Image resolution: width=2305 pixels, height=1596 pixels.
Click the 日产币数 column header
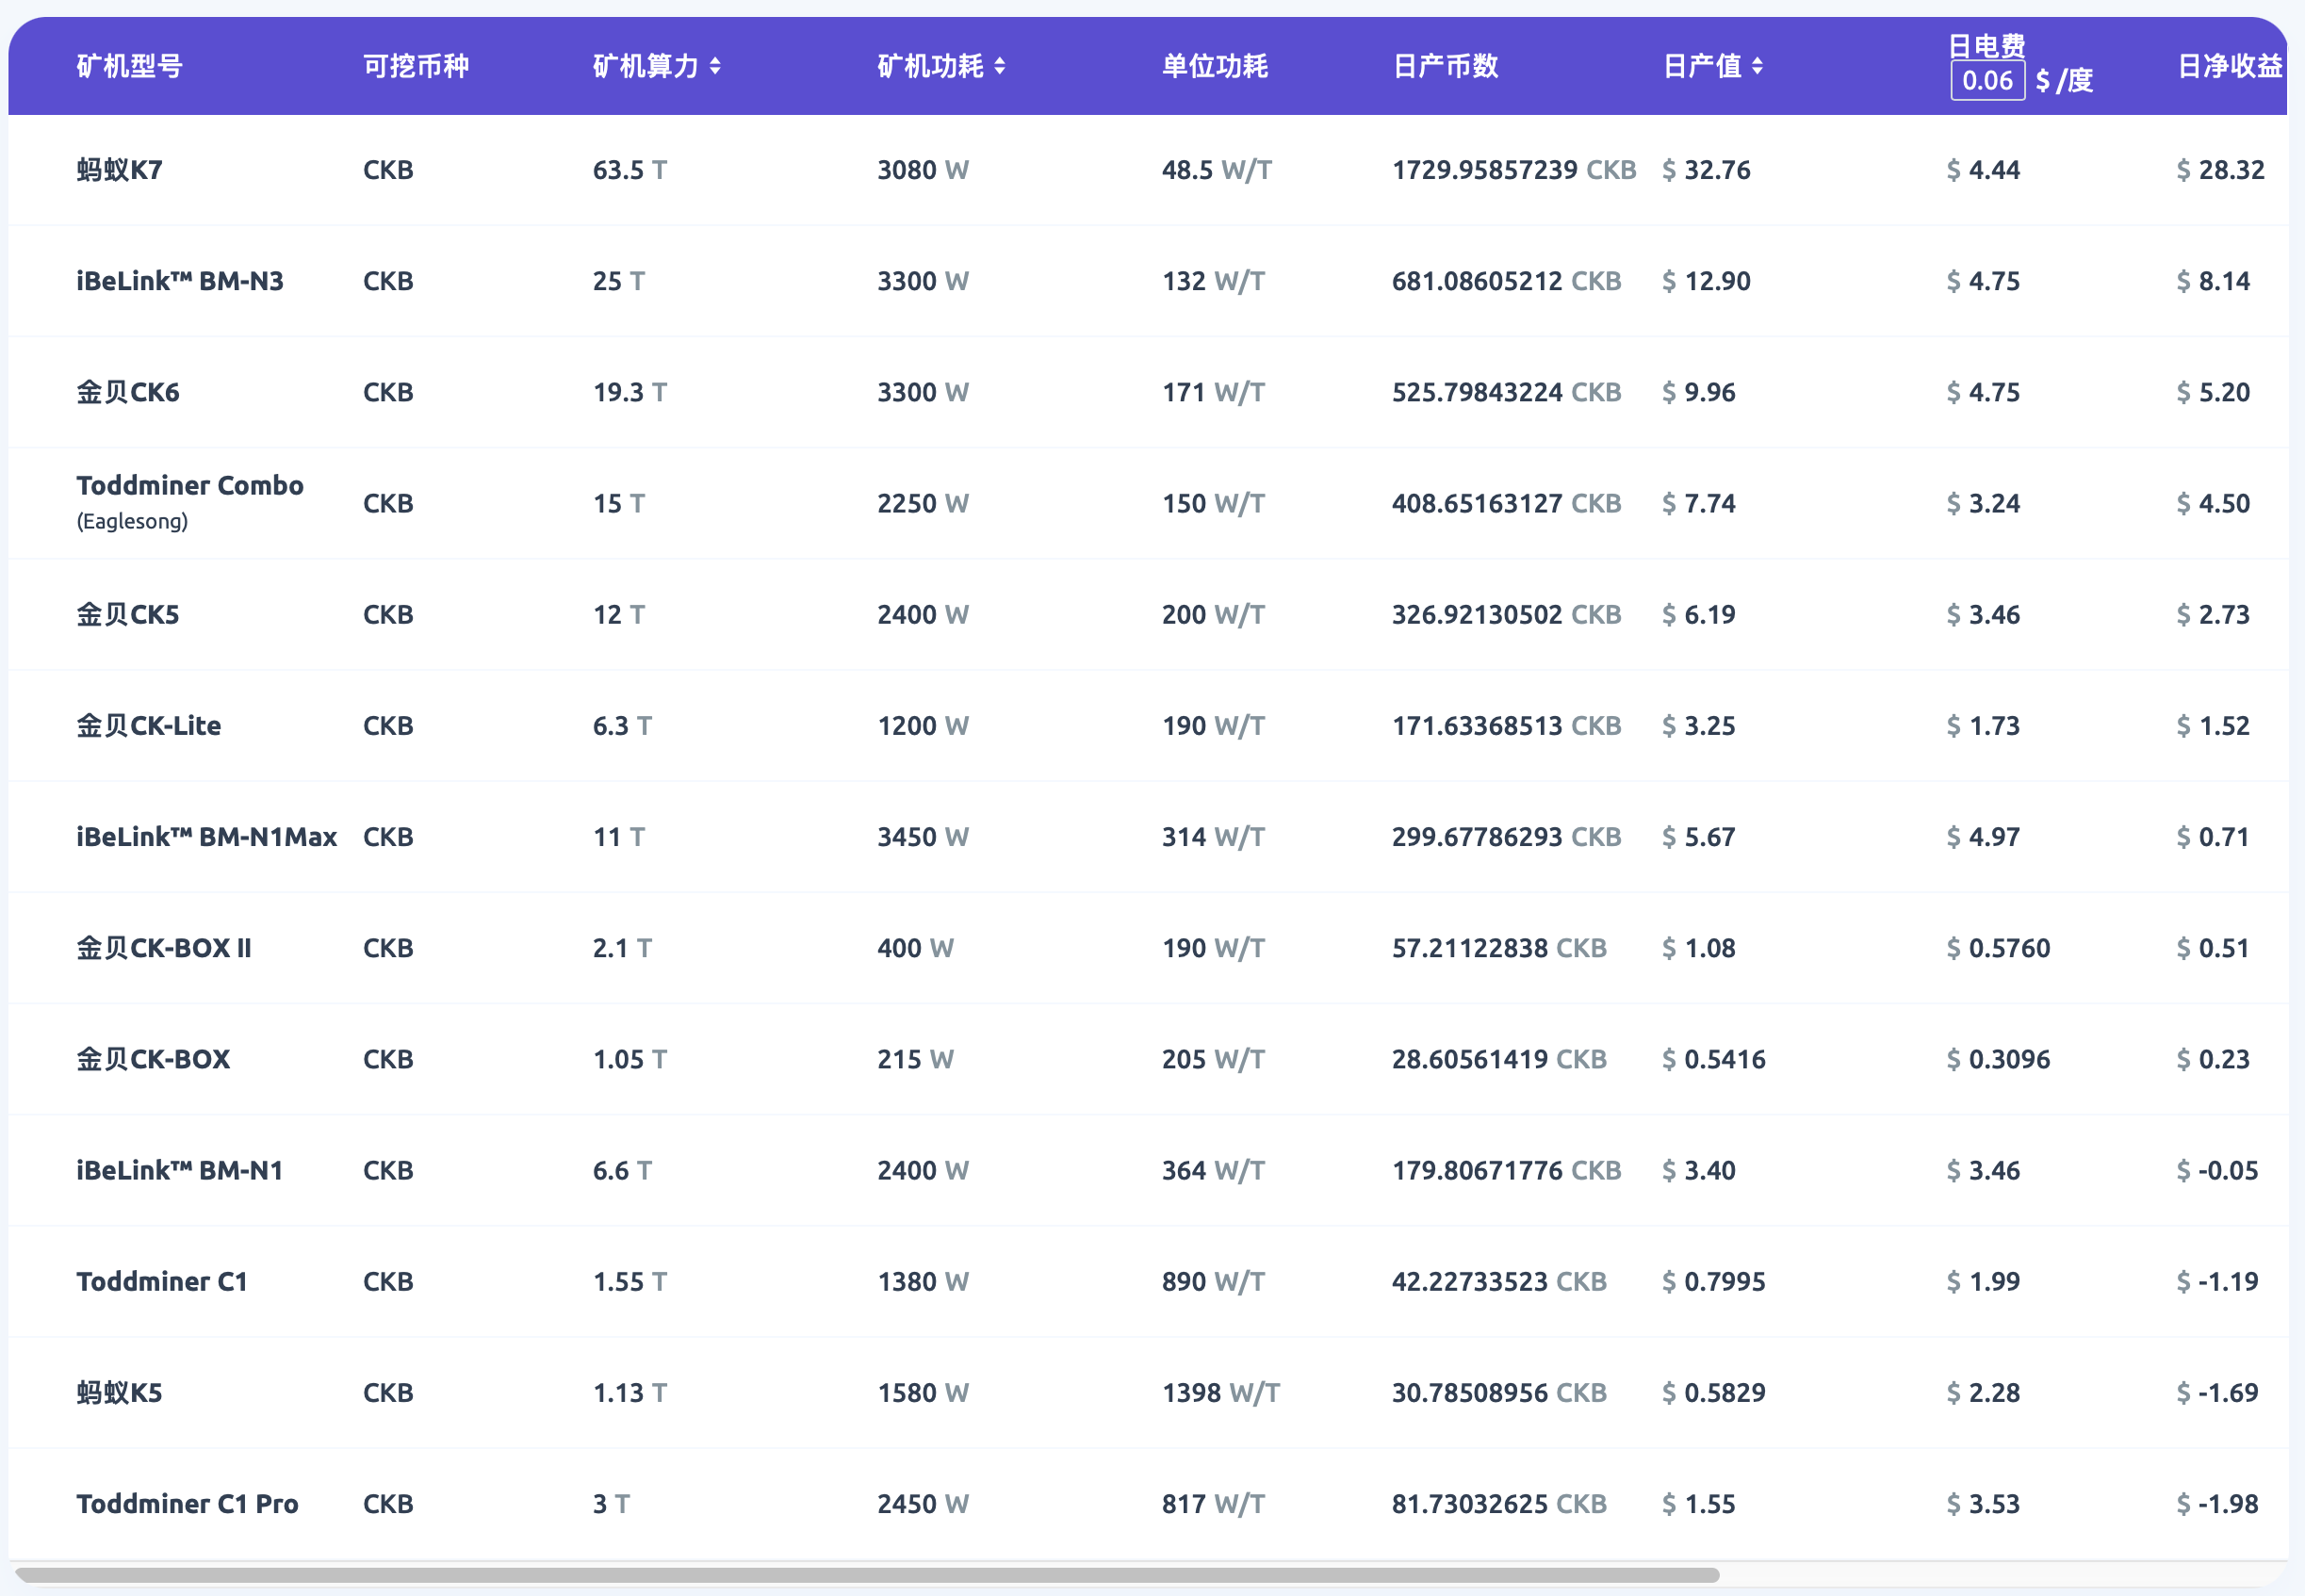(x=1445, y=66)
